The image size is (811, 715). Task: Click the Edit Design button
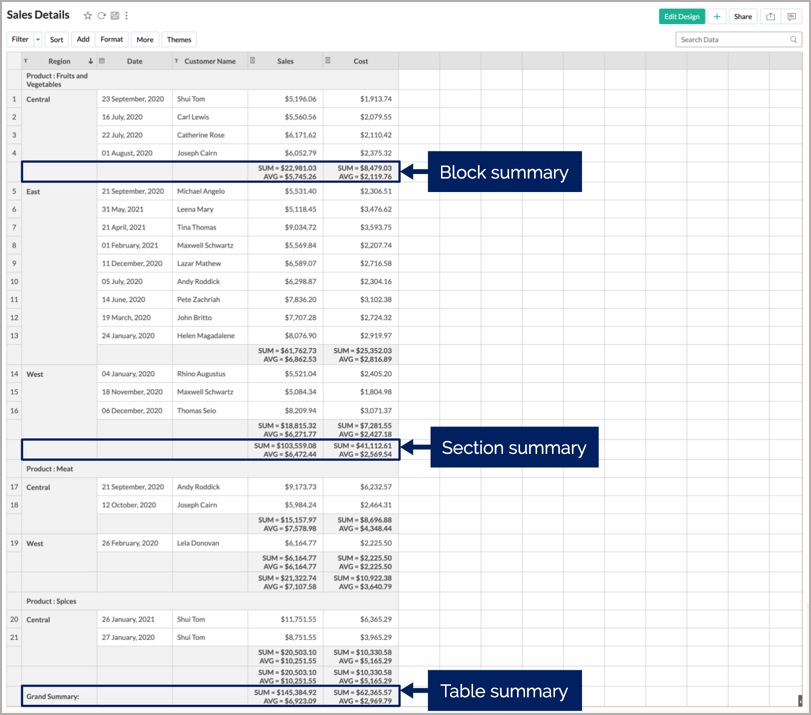[x=682, y=17]
